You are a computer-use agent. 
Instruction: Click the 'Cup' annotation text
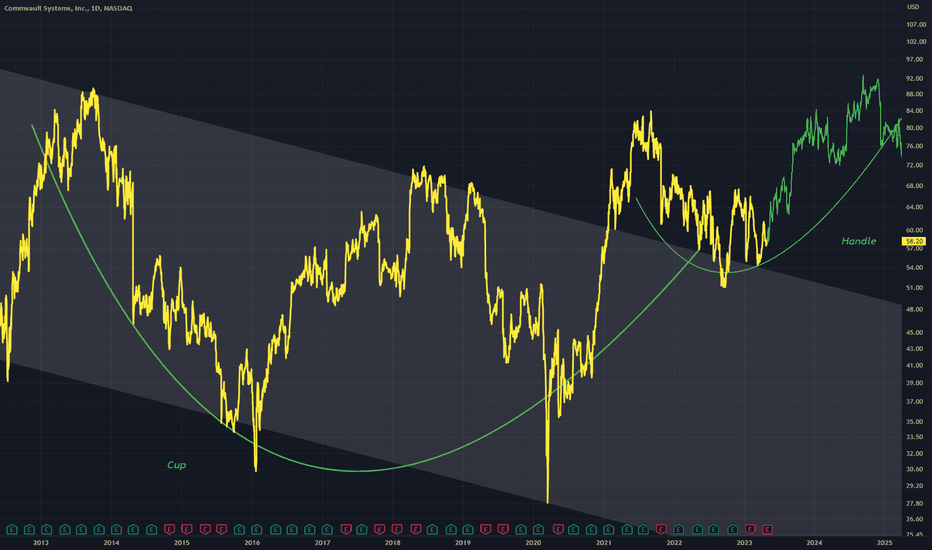(x=177, y=465)
